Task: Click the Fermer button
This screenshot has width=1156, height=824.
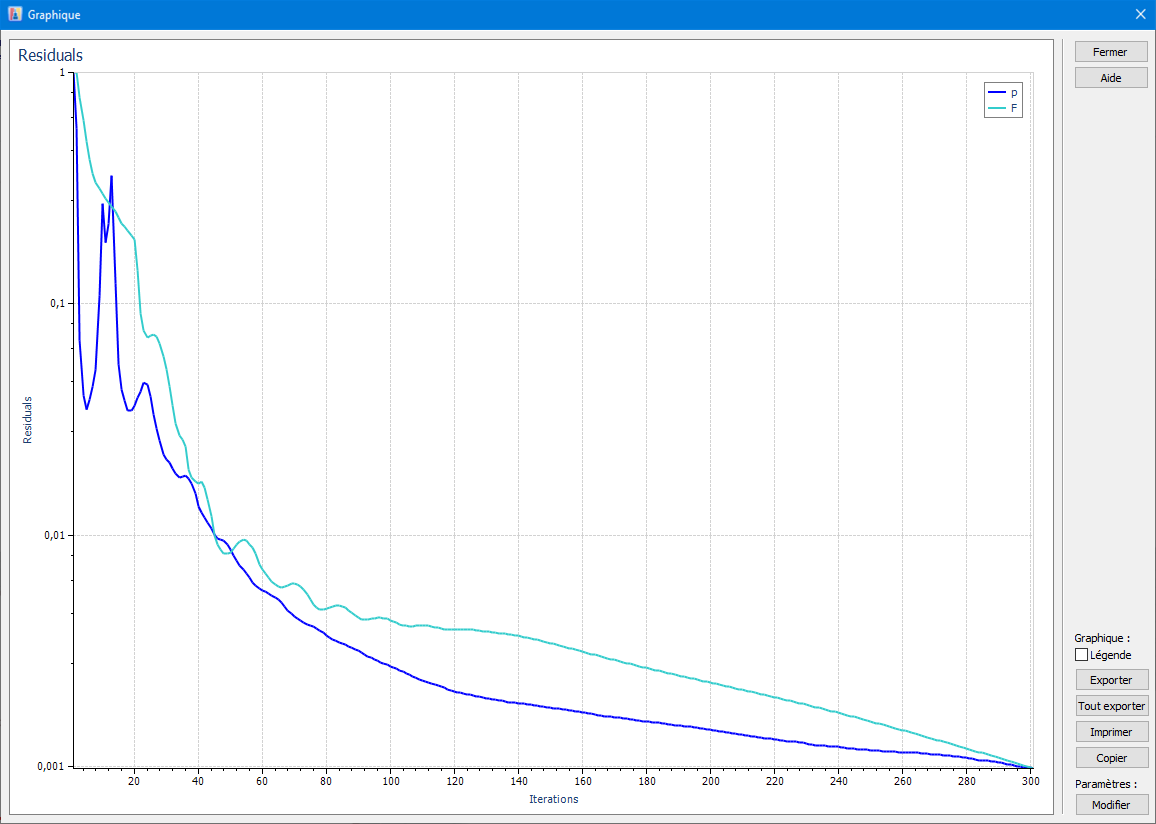Action: point(1111,52)
